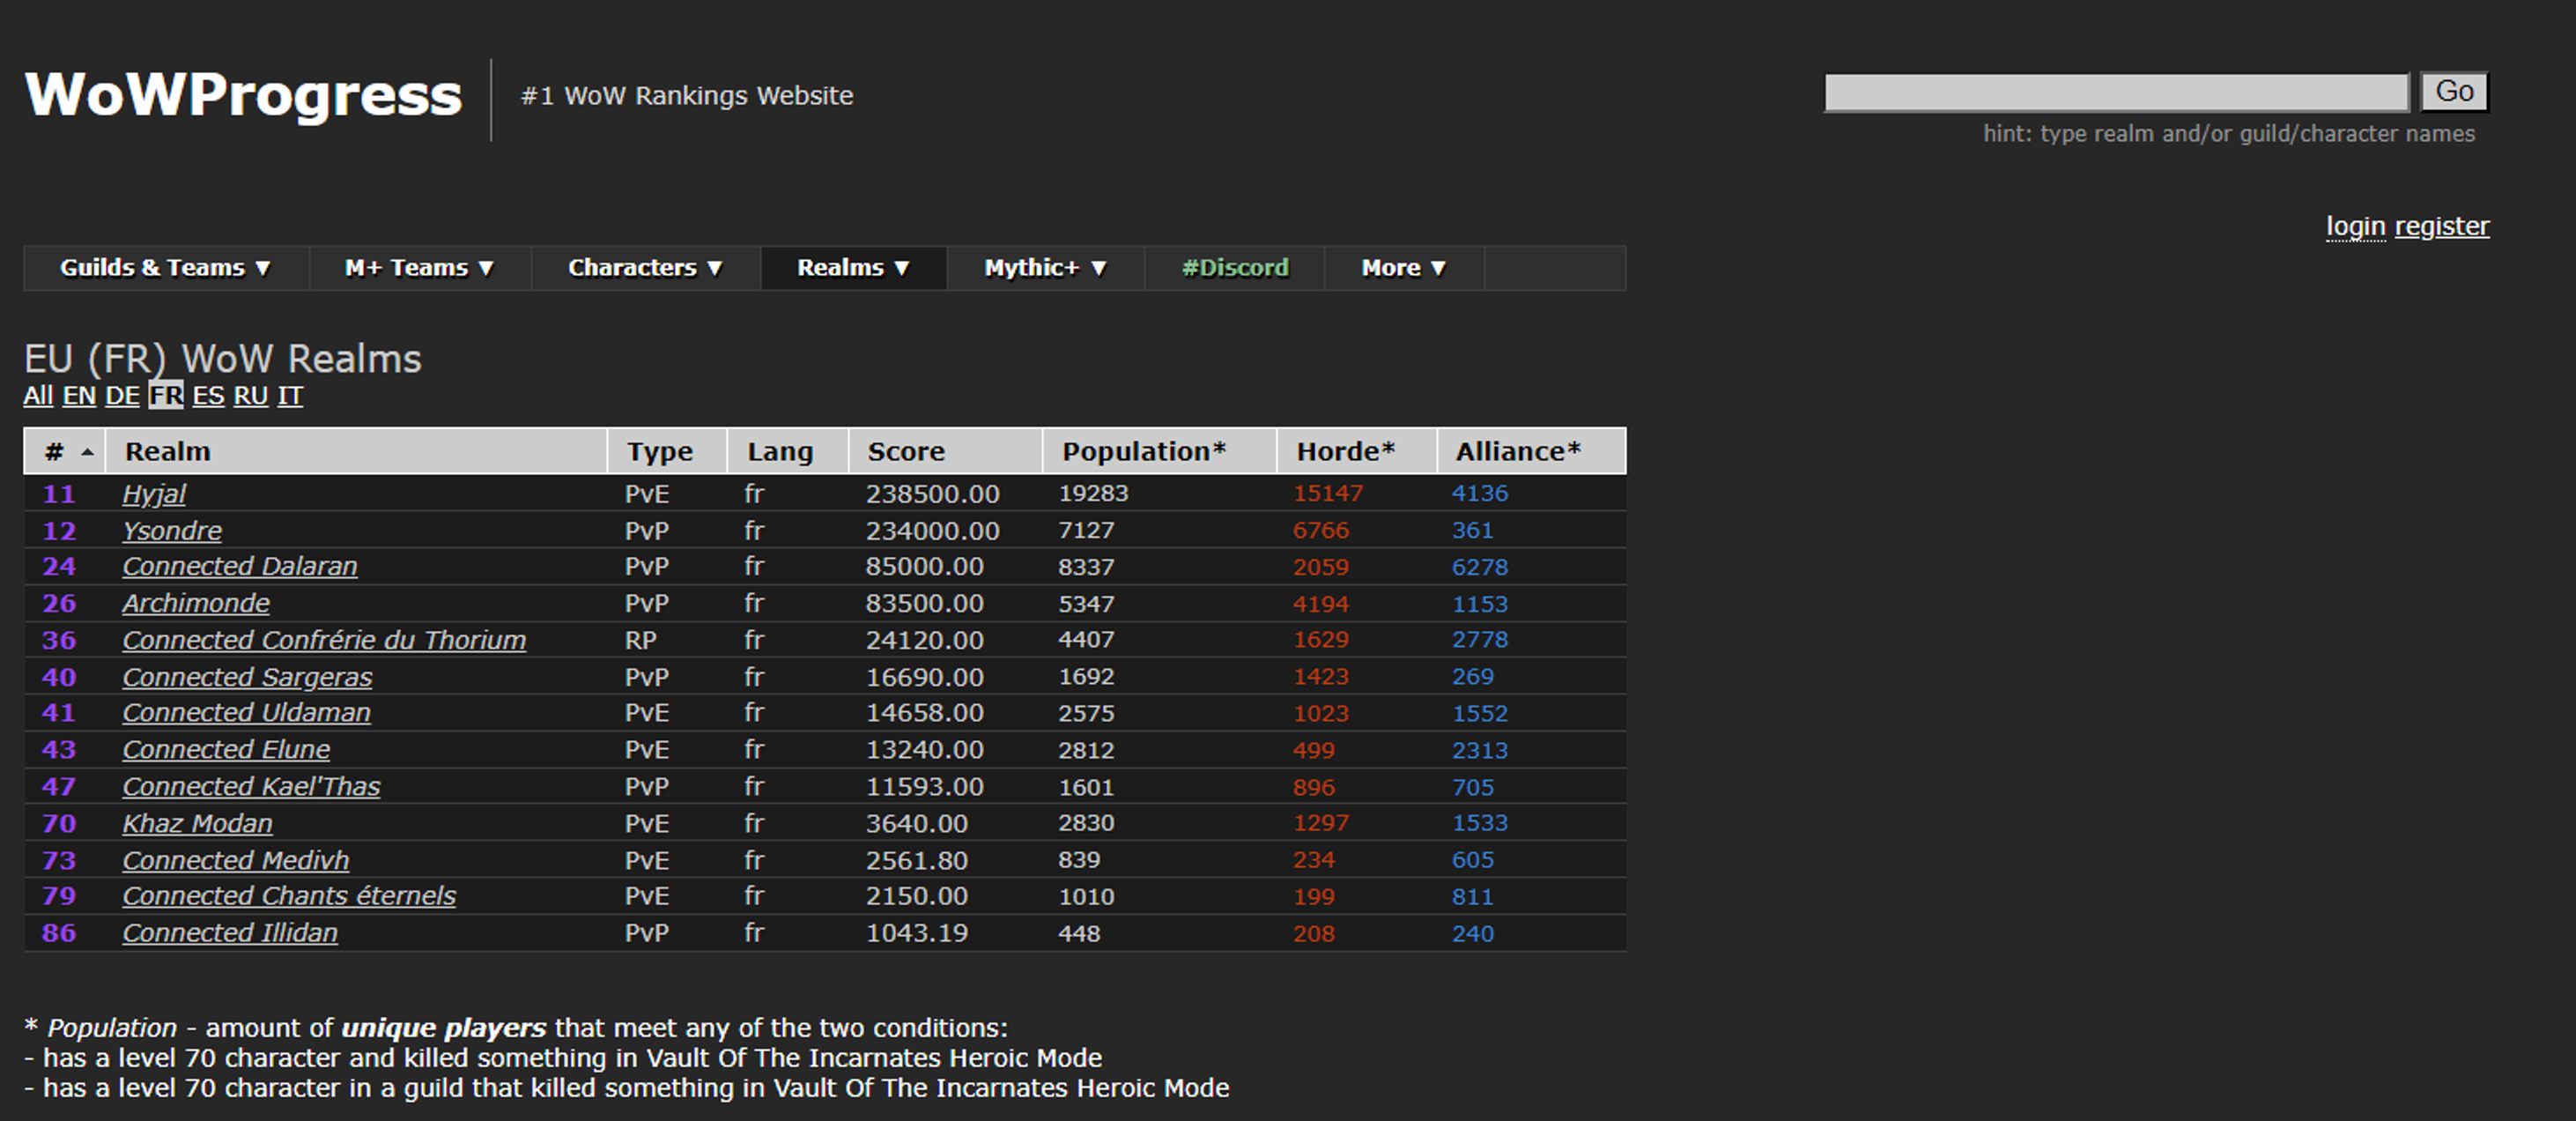Open the Connected Uldaman realm link

[246, 713]
